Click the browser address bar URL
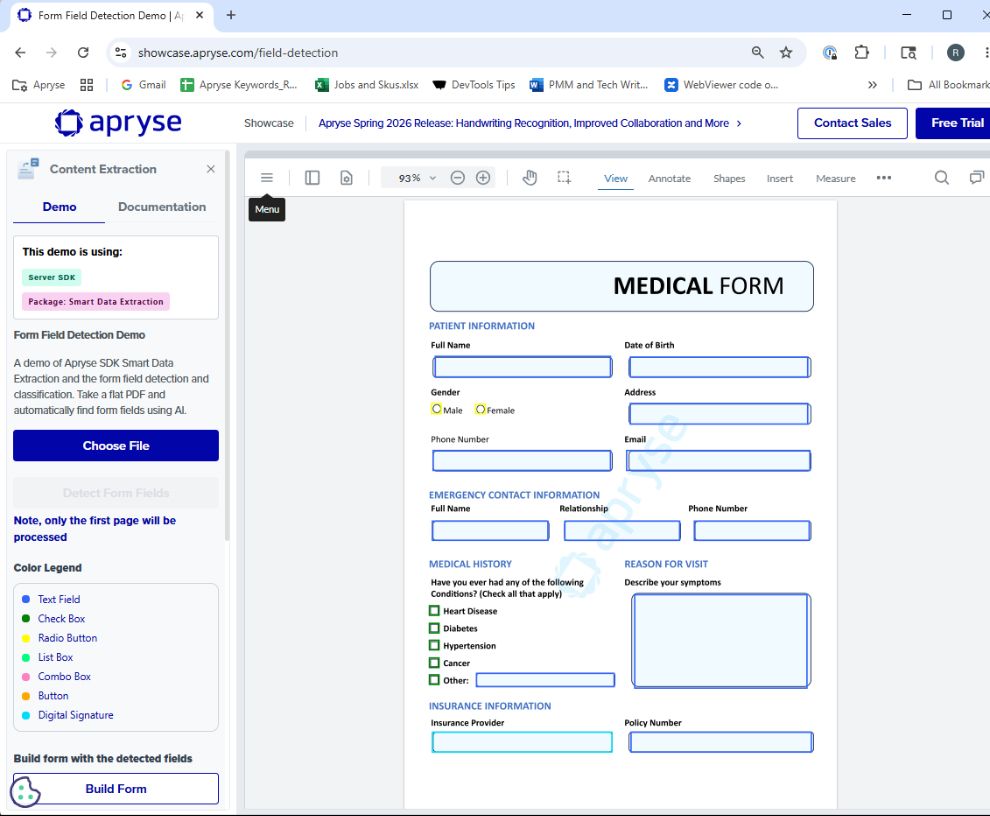The height and width of the screenshot is (816, 990). [237, 52]
